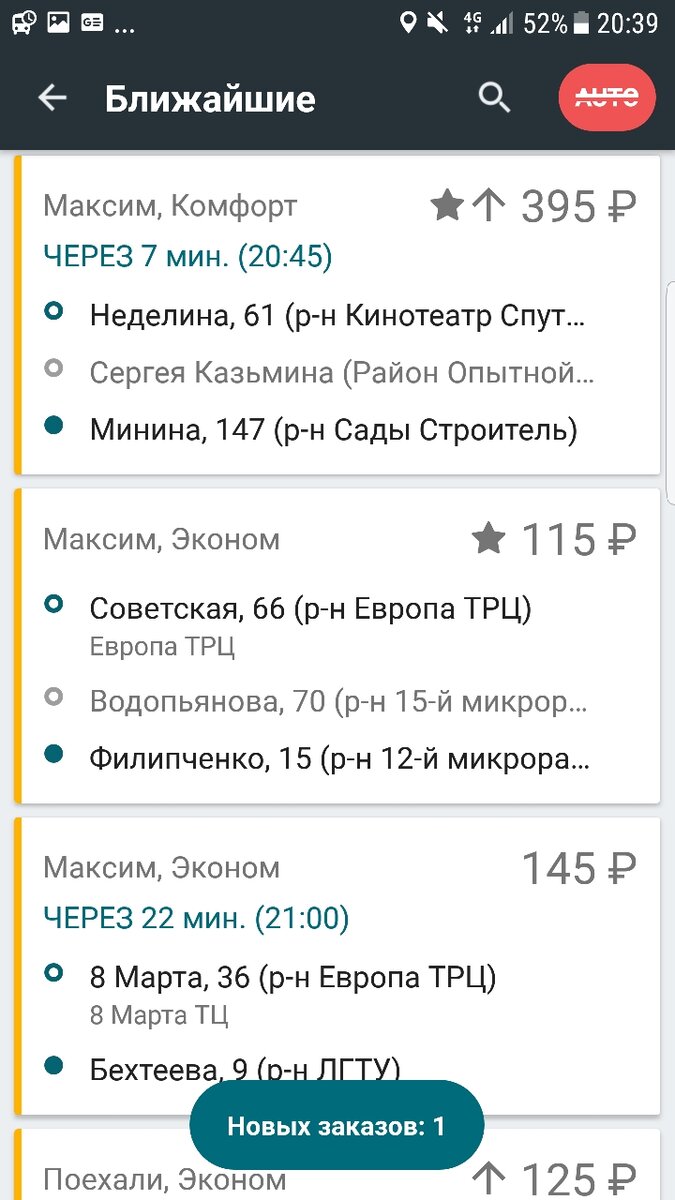Select the Советская, 66 Европа ТРЦ pickup address
This screenshot has width=675, height=1200.
click(310, 608)
